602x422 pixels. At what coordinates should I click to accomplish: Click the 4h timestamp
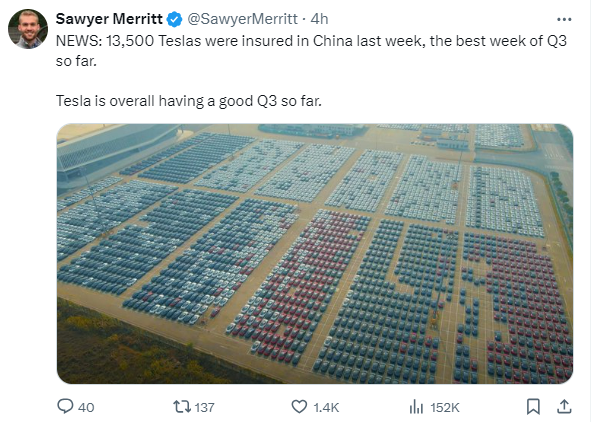319,19
